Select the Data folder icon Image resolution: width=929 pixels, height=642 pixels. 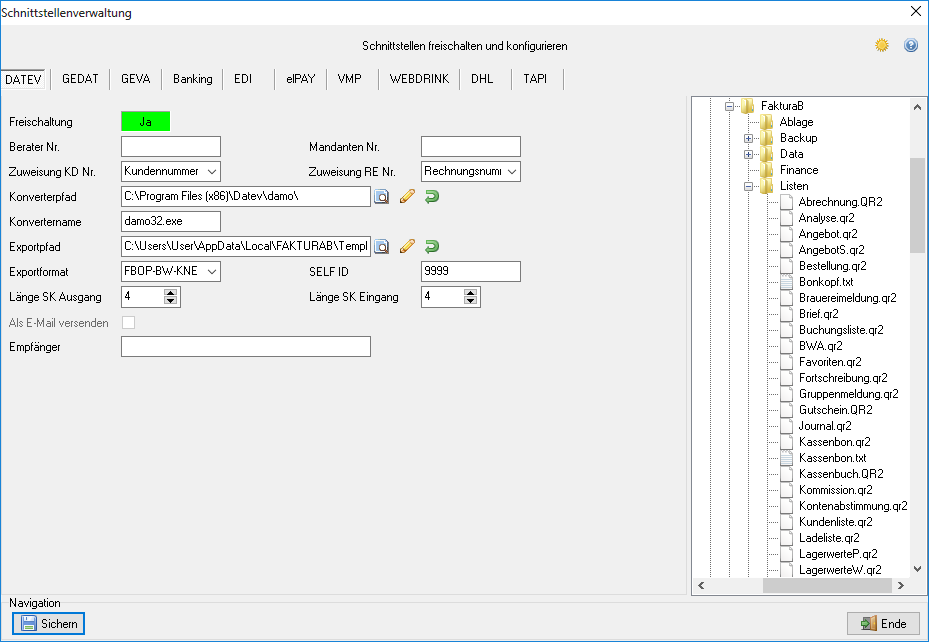coord(767,154)
